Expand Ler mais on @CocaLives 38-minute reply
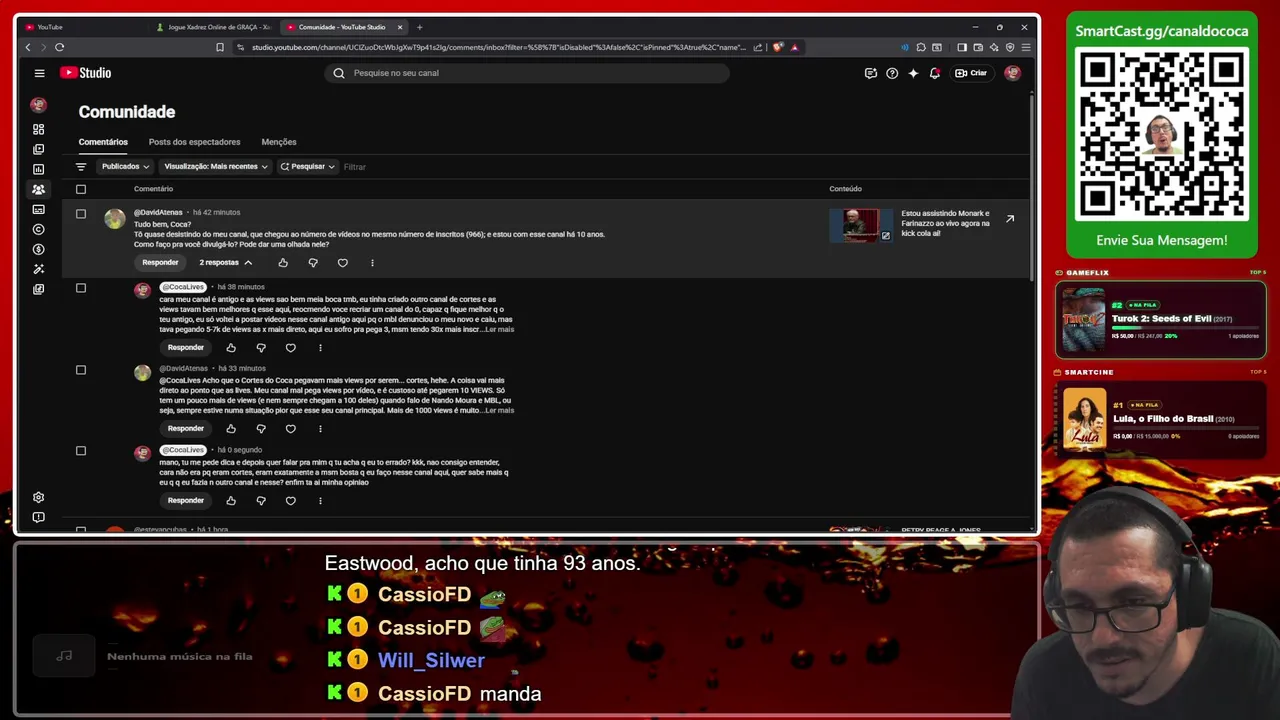The image size is (1280, 720). click(x=499, y=329)
